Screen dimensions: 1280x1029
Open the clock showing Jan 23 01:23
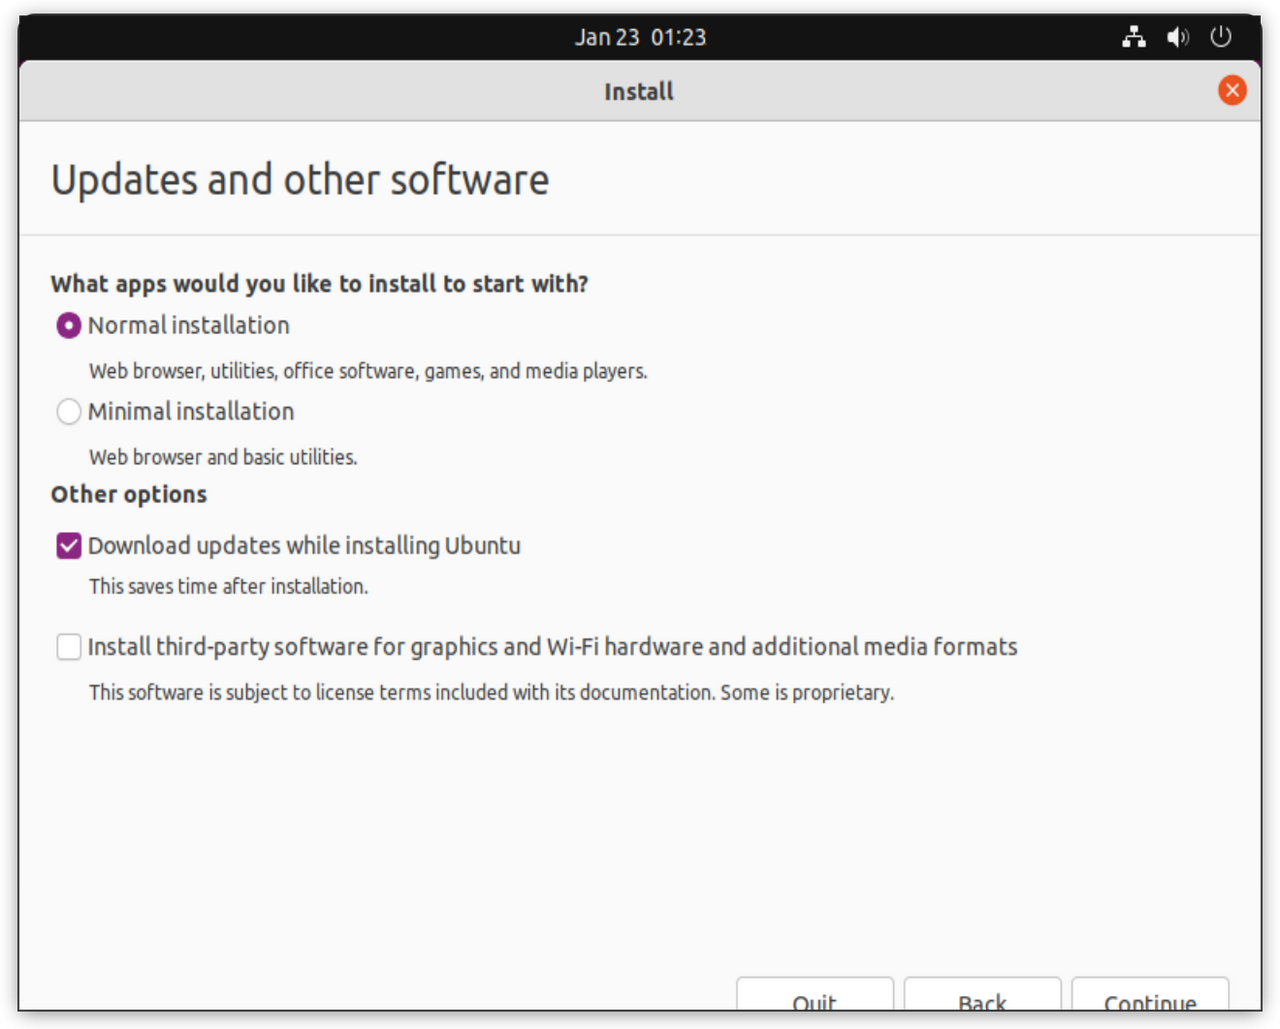640,37
